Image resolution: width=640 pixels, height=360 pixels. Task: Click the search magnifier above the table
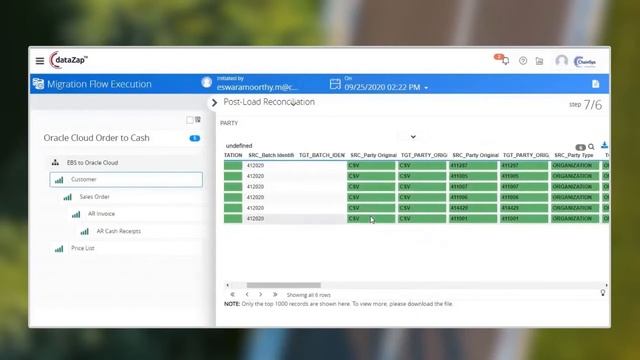pos(591,147)
